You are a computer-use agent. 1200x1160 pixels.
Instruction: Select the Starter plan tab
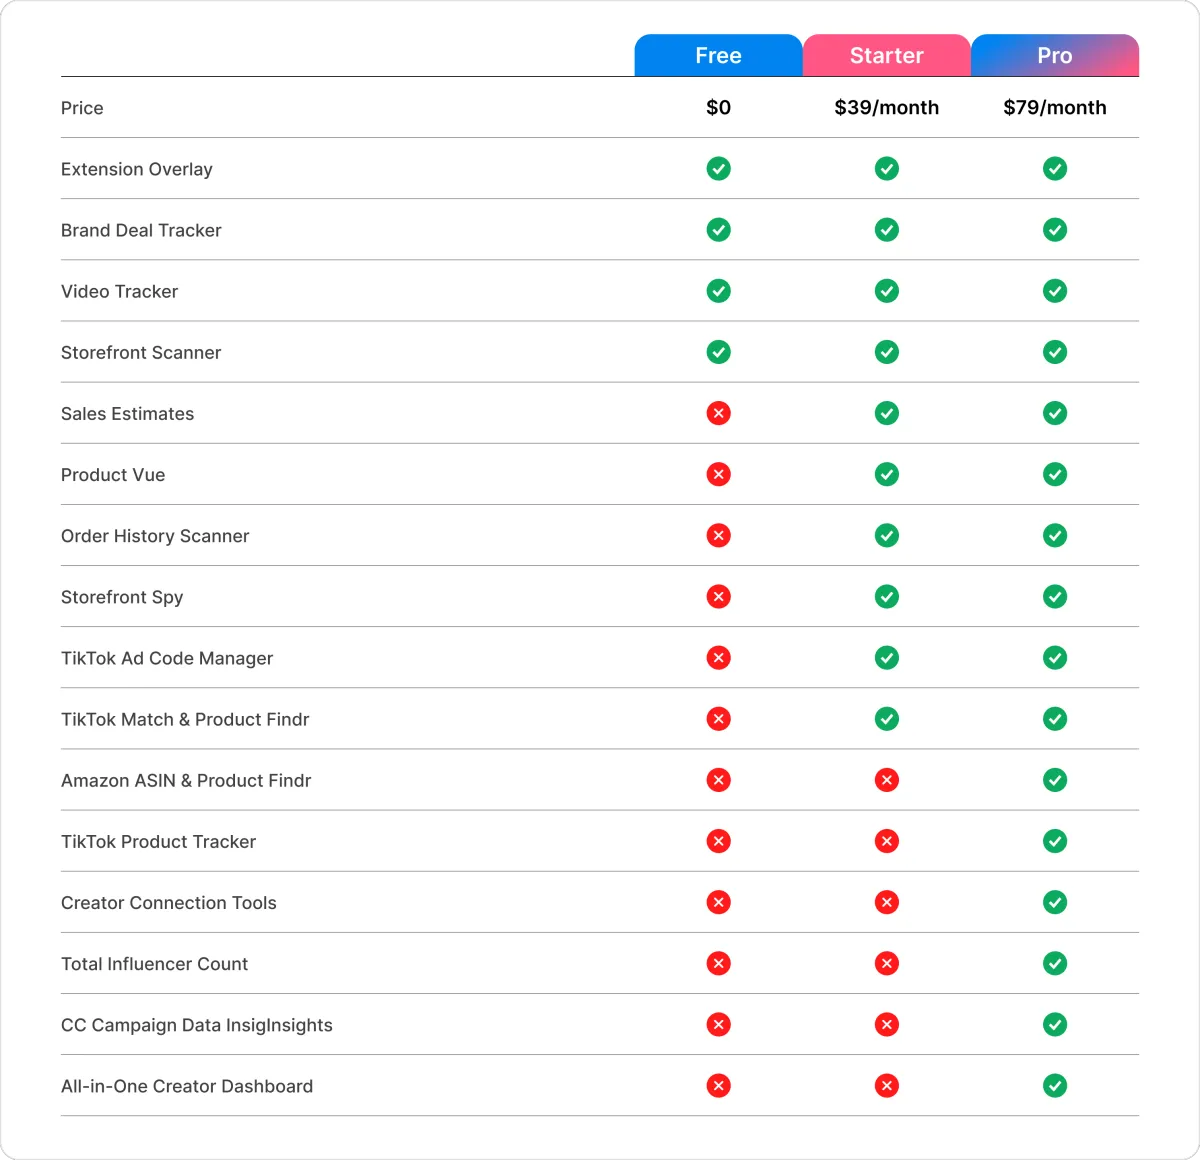(886, 55)
